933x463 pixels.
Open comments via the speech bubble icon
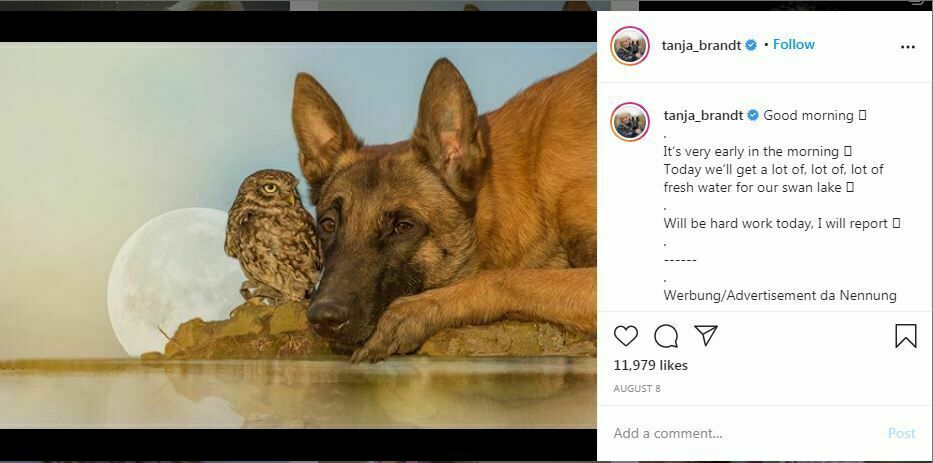pos(666,336)
